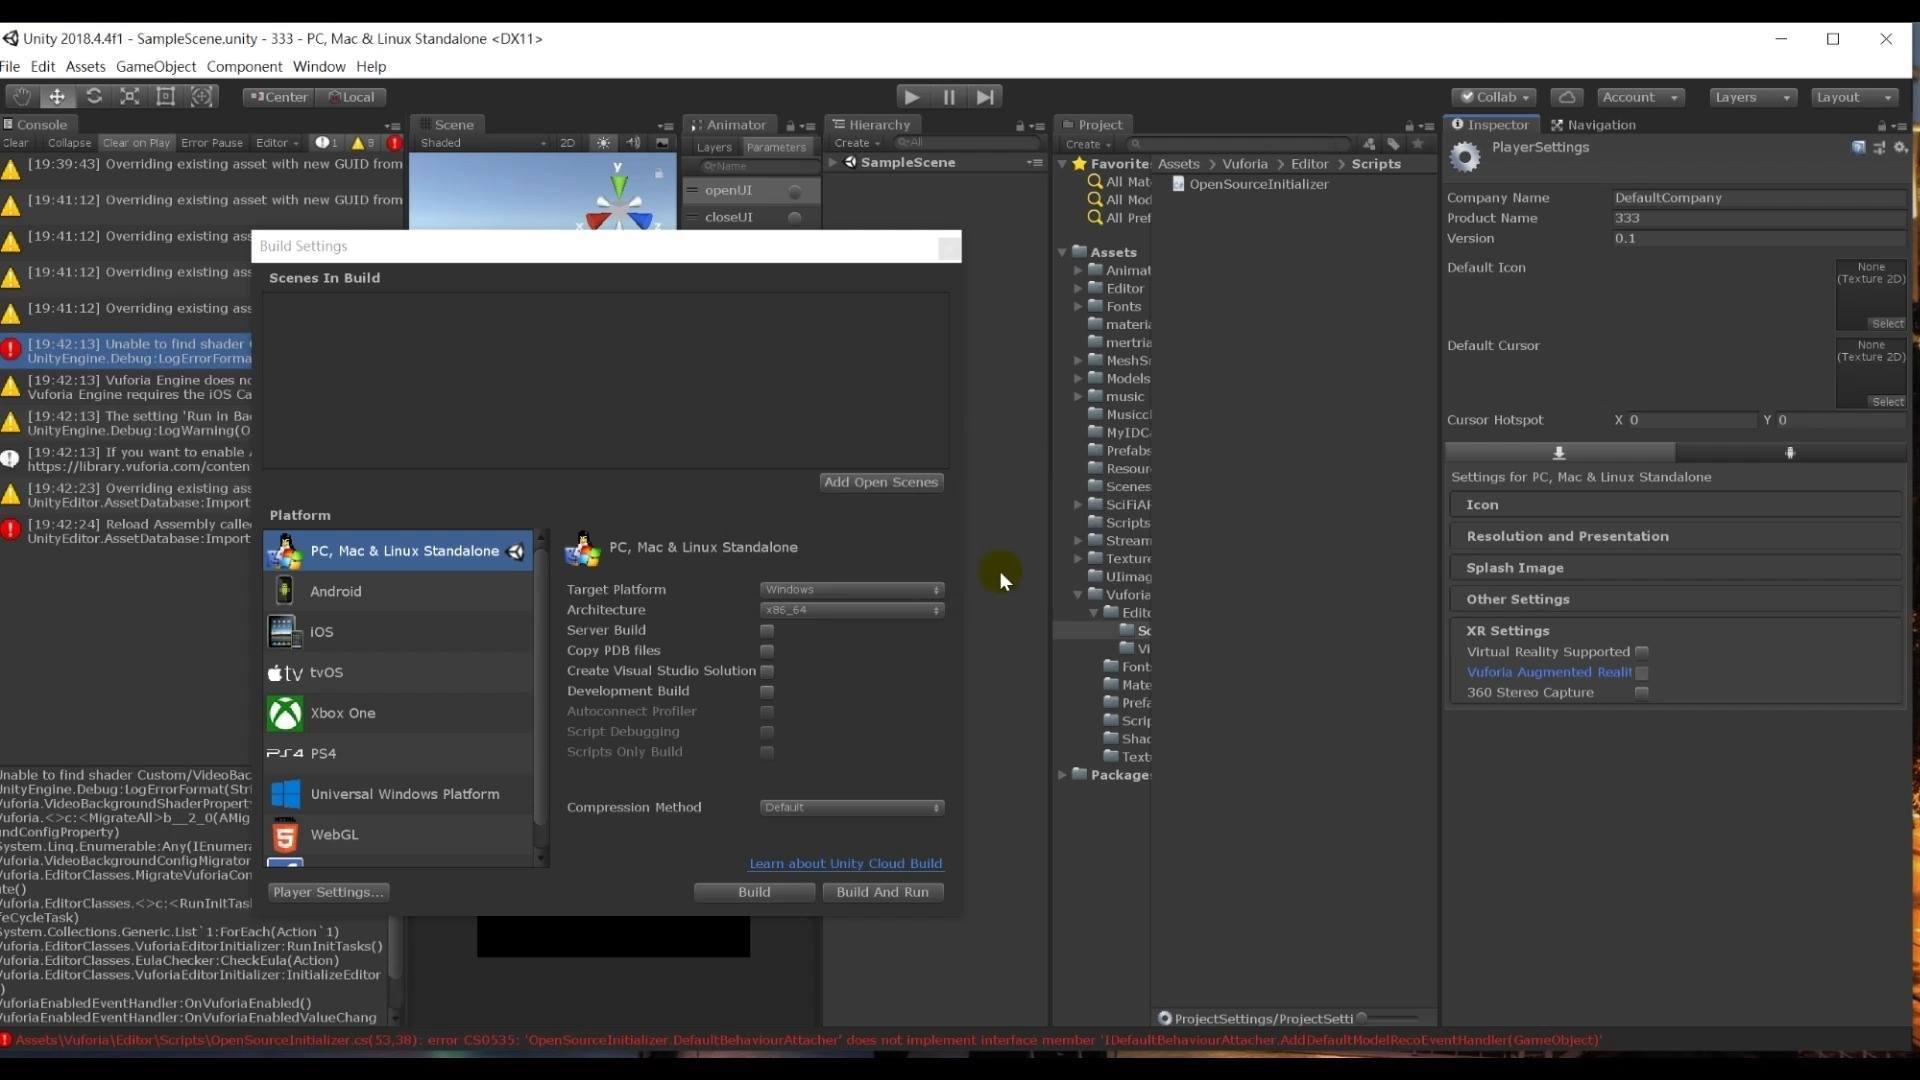Switch to Animator Layers tab

714,147
